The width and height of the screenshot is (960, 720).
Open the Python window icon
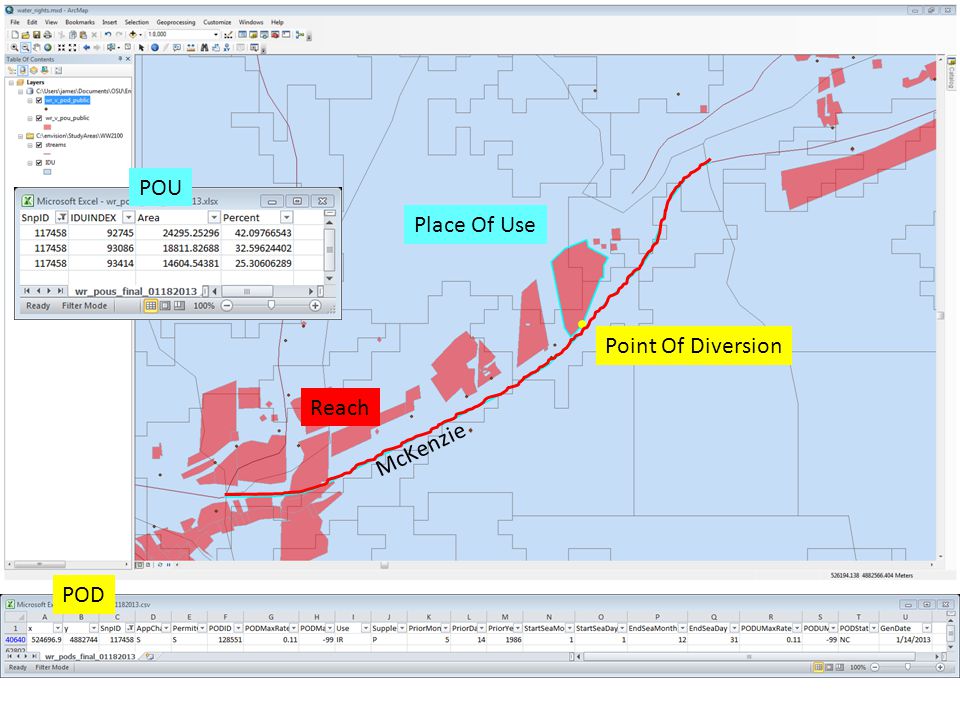point(286,35)
